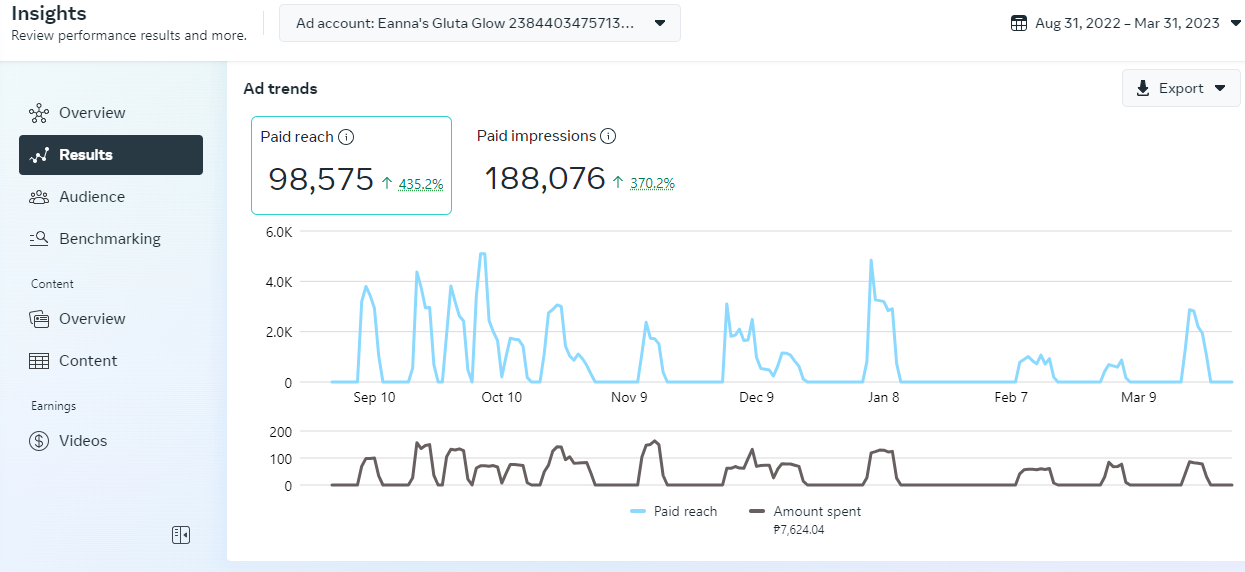Image resolution: width=1245 pixels, height=572 pixels.
Task: Click the Paid reach info icon
Action: tap(346, 137)
